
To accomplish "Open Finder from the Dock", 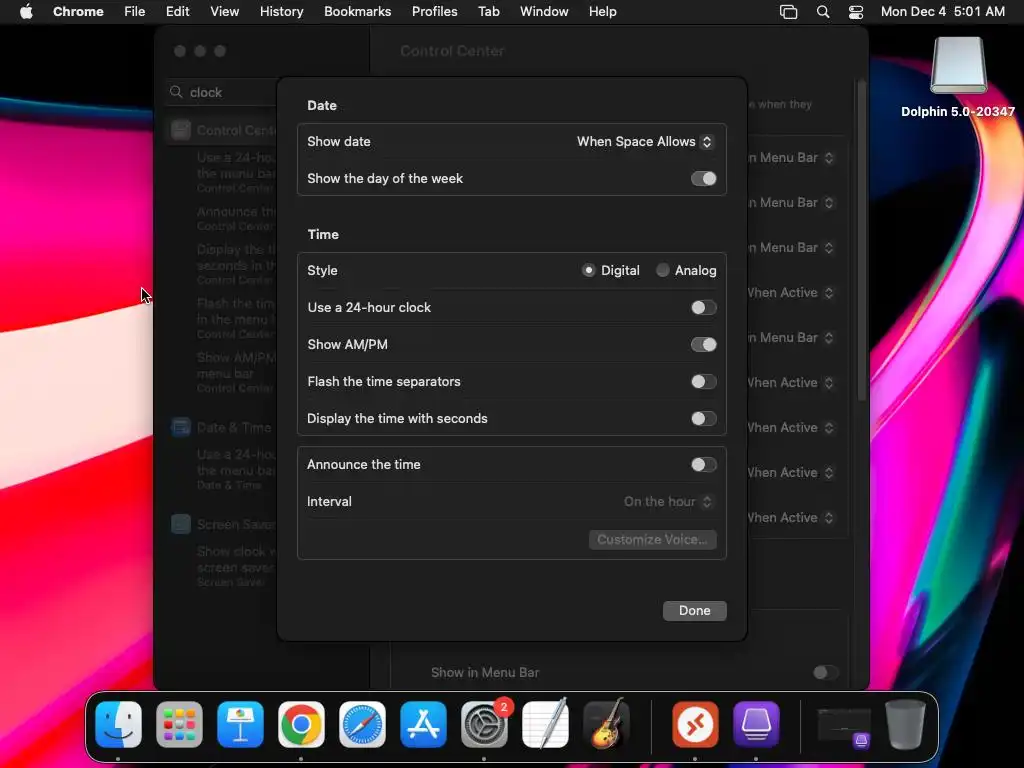I will click(118, 724).
